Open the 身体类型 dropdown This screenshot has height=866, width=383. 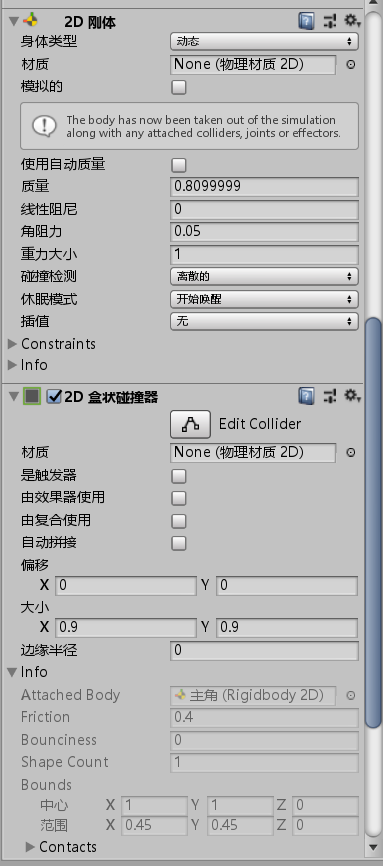point(264,41)
